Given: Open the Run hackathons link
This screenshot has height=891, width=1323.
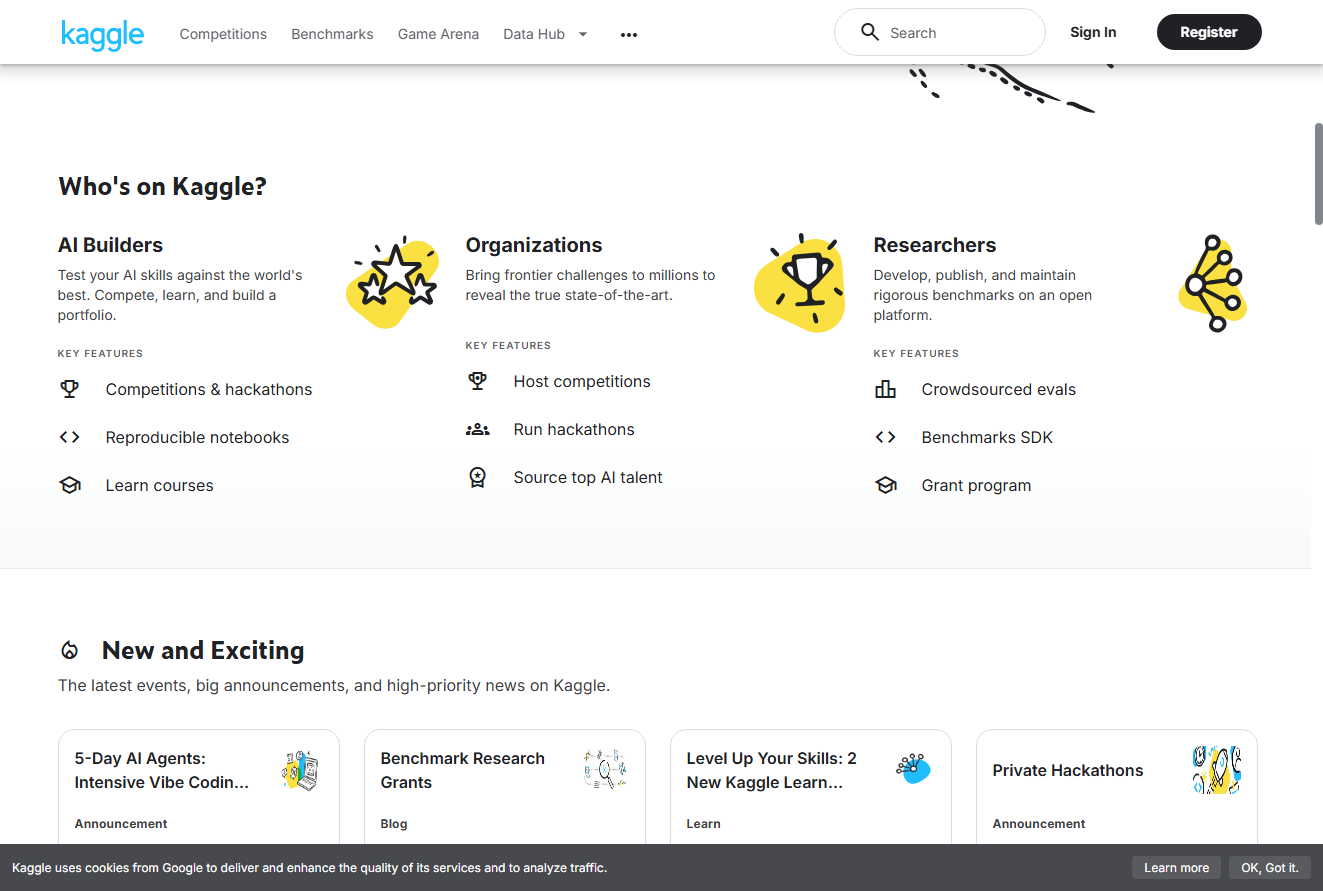Looking at the screenshot, I should point(574,429).
